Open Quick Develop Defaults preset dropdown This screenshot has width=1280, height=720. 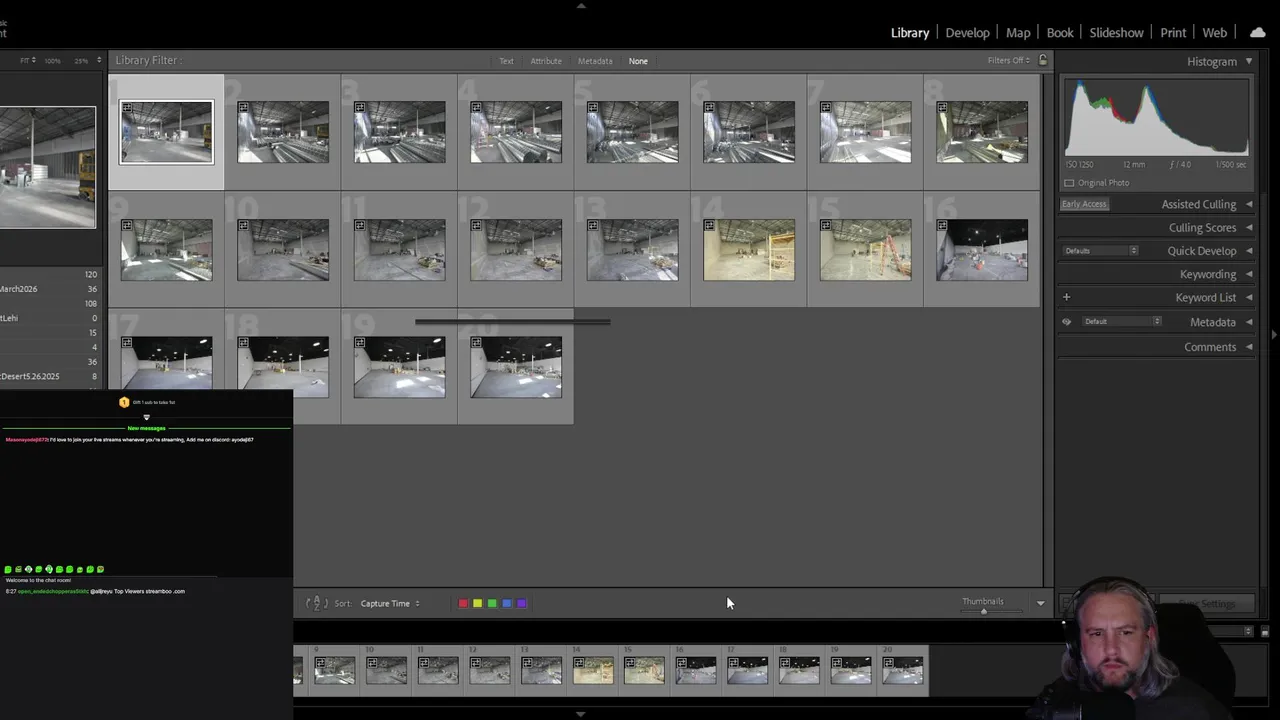click(1100, 251)
